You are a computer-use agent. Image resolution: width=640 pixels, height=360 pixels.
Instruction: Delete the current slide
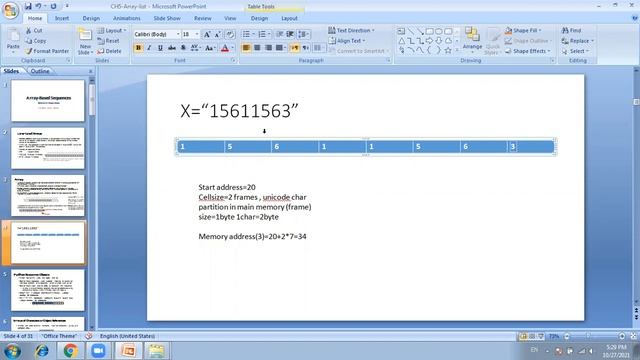point(109,51)
